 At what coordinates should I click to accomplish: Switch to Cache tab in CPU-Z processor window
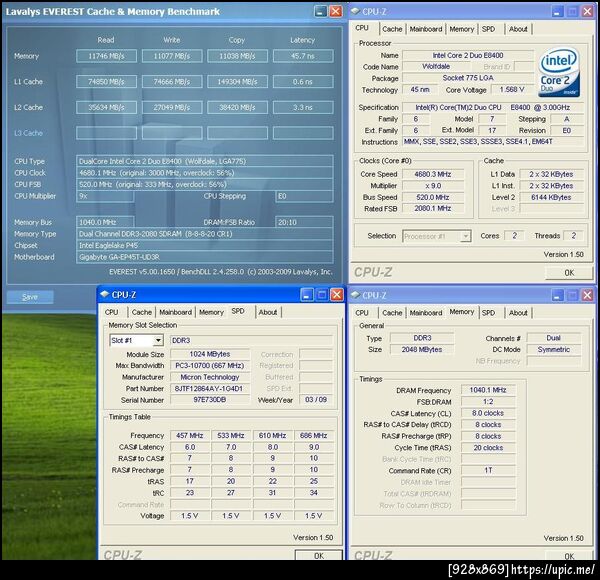click(392, 29)
